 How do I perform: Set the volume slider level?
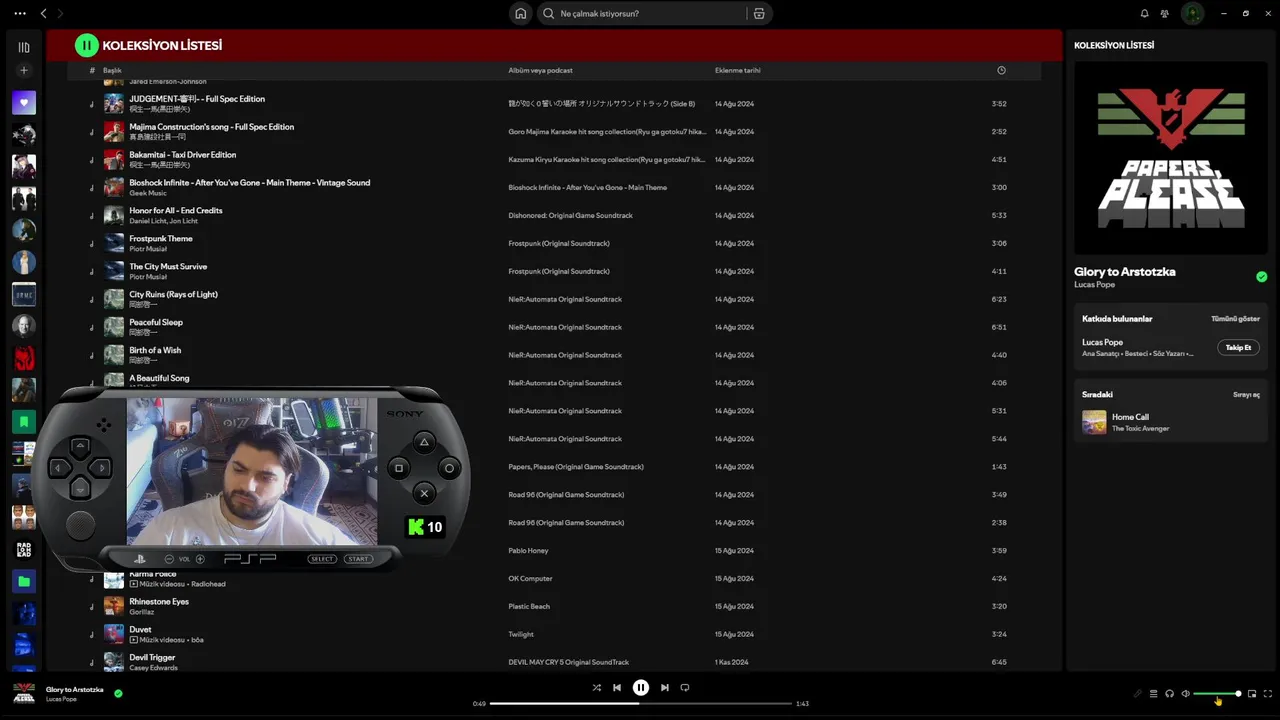(1216, 693)
